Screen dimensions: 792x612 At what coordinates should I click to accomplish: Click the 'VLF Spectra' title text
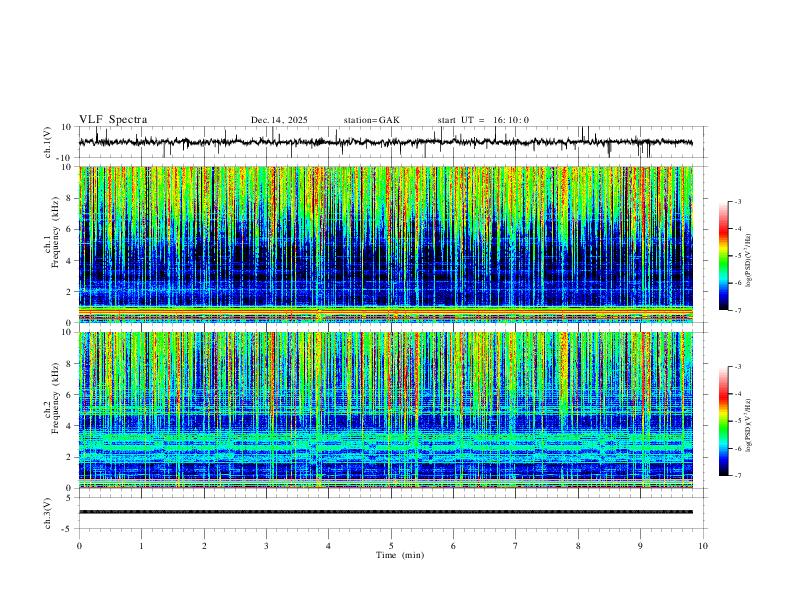click(x=113, y=120)
